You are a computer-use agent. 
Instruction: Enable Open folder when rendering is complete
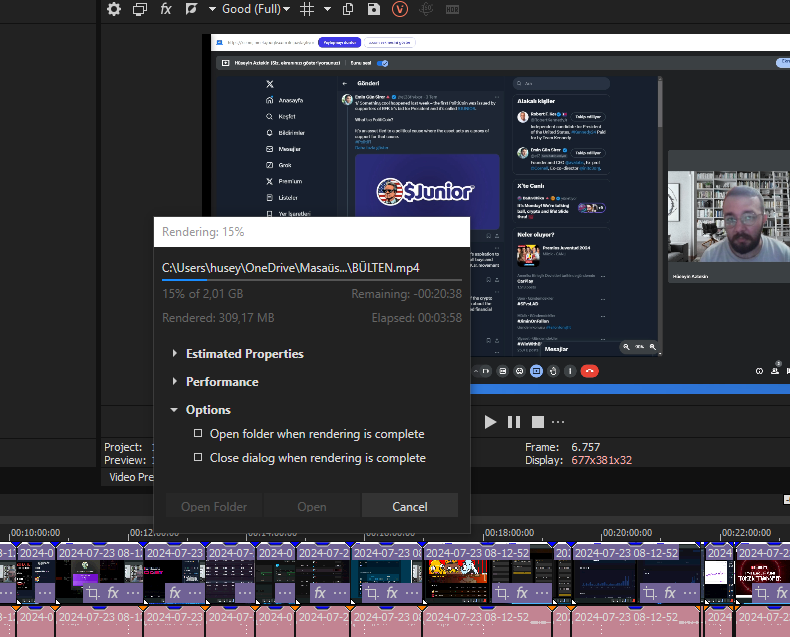198,433
